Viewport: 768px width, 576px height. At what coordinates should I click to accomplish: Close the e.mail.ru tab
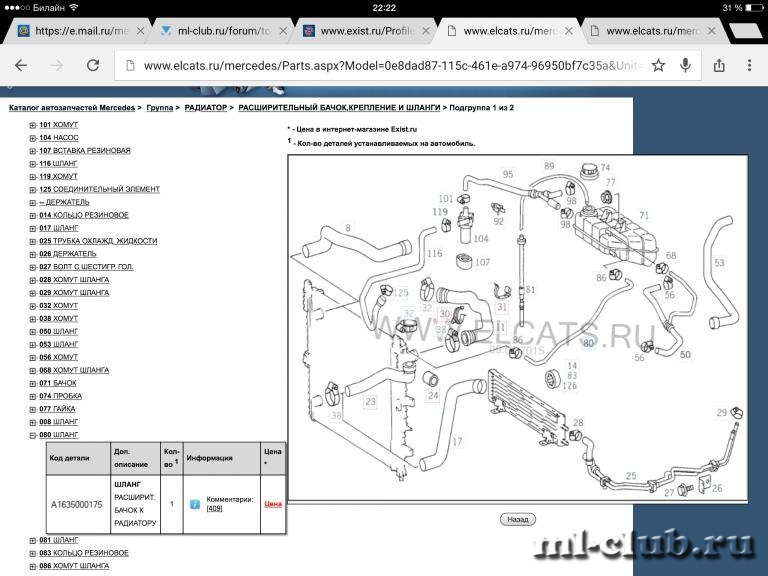[x=140, y=31]
